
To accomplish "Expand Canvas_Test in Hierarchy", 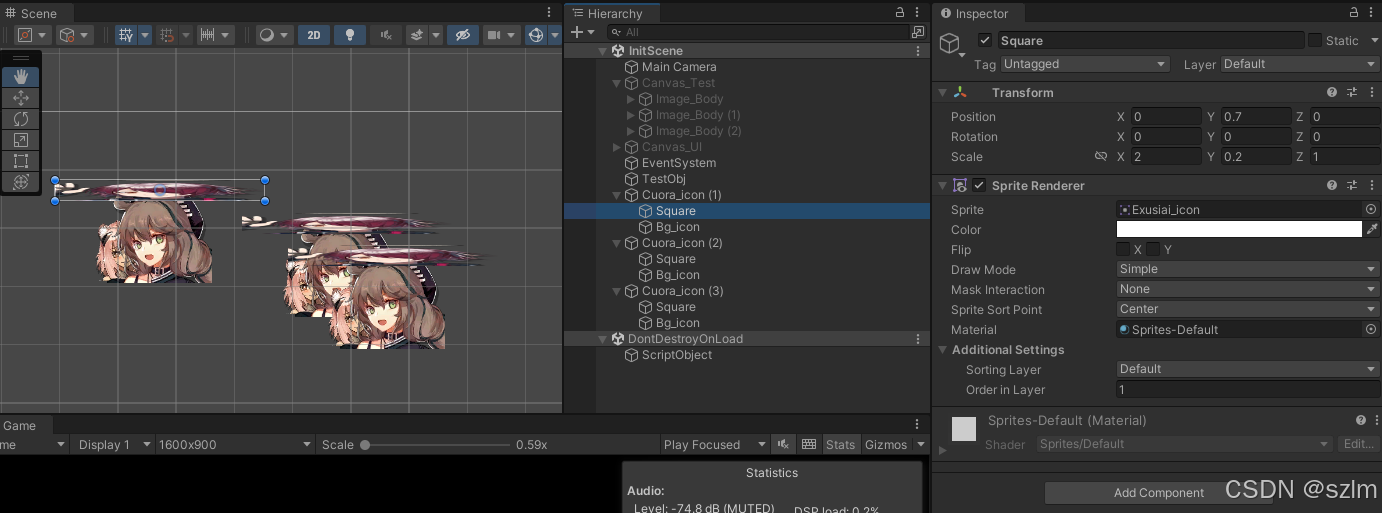I will pos(617,83).
